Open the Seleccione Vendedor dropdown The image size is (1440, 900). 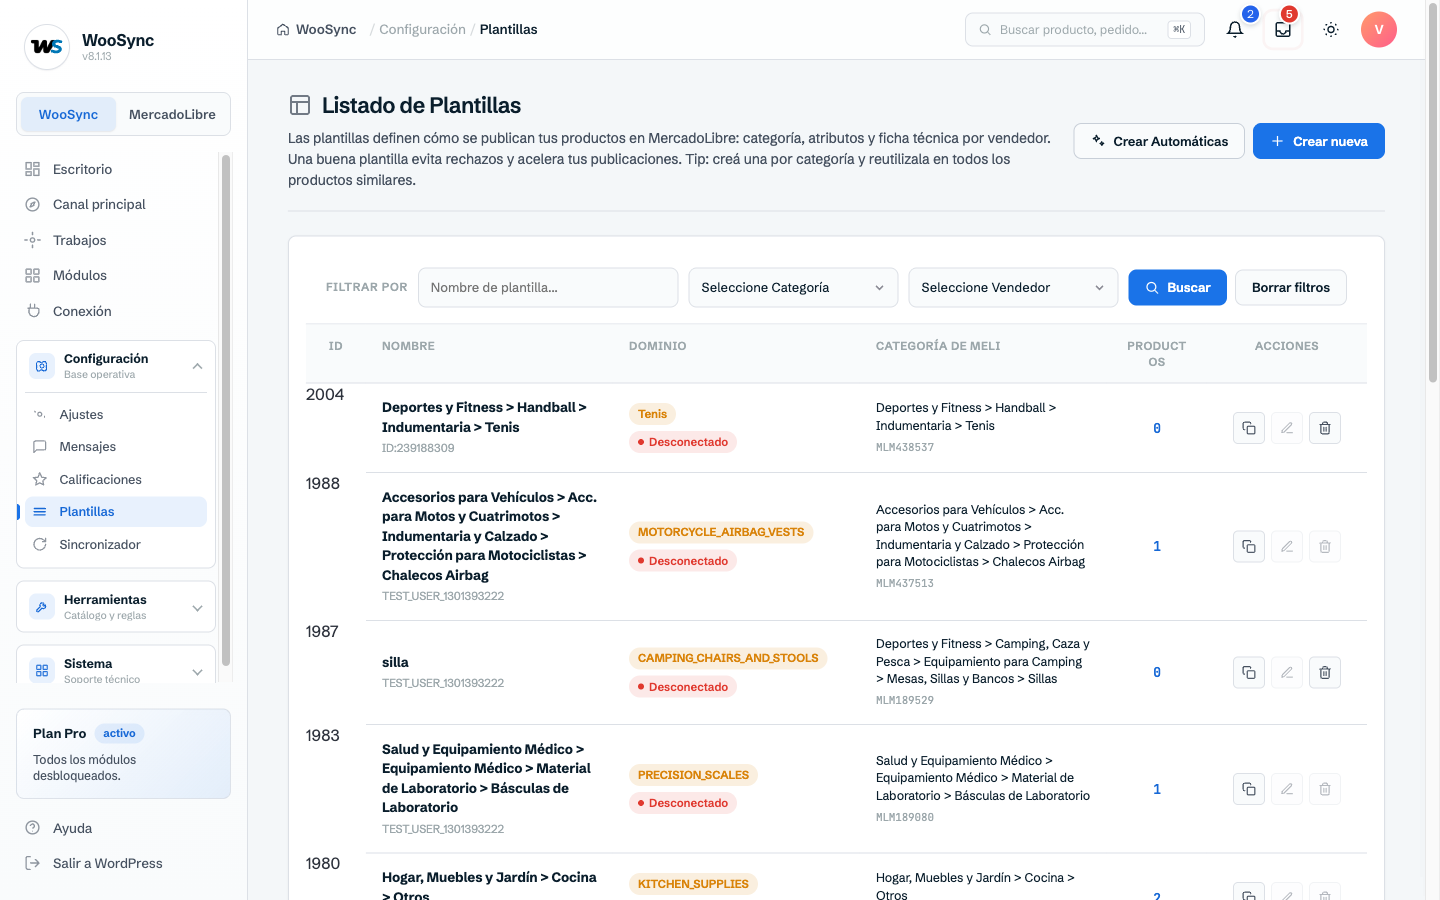coord(1013,287)
